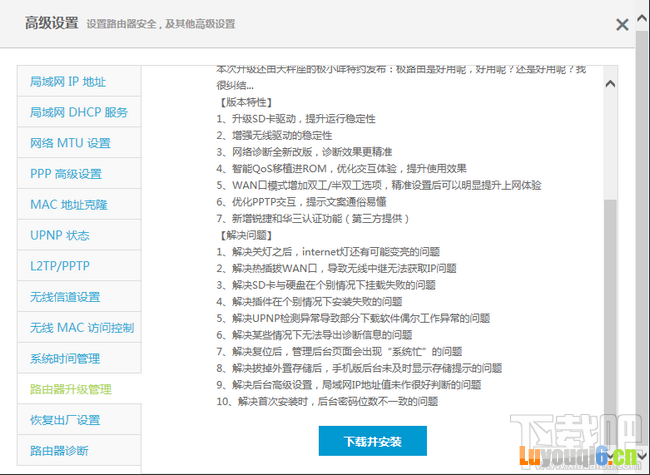Image resolution: width=650 pixels, height=475 pixels.
Task: Click line 解决SD卡与硬盘挂载失败
Action: (x=326, y=285)
